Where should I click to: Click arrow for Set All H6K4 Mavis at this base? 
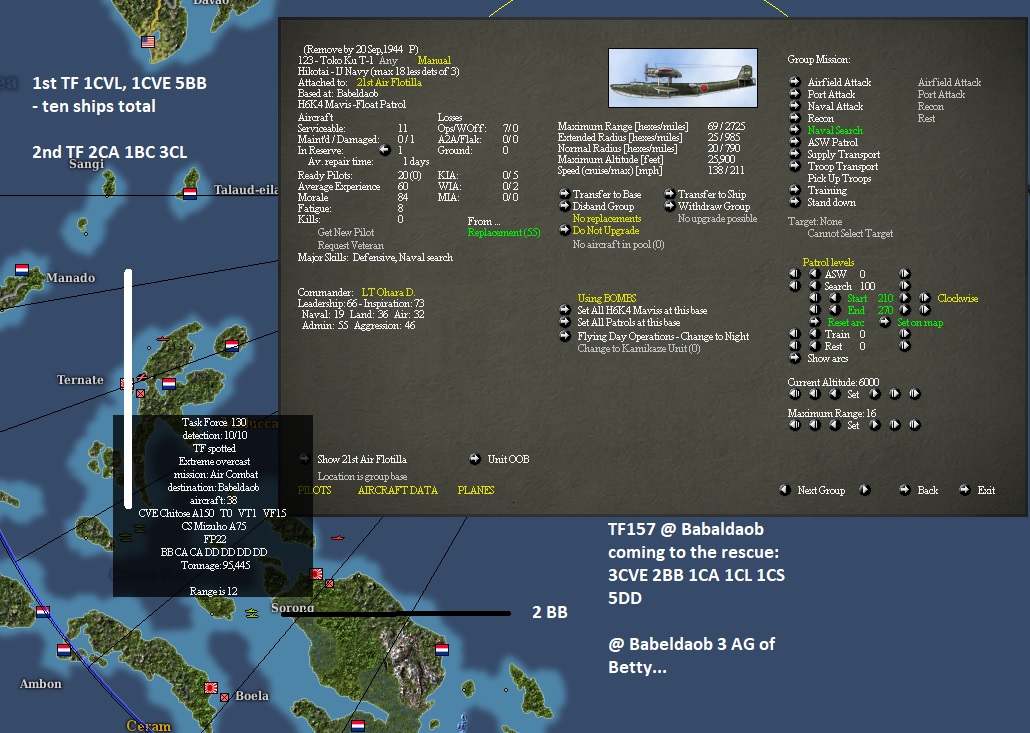(x=564, y=309)
